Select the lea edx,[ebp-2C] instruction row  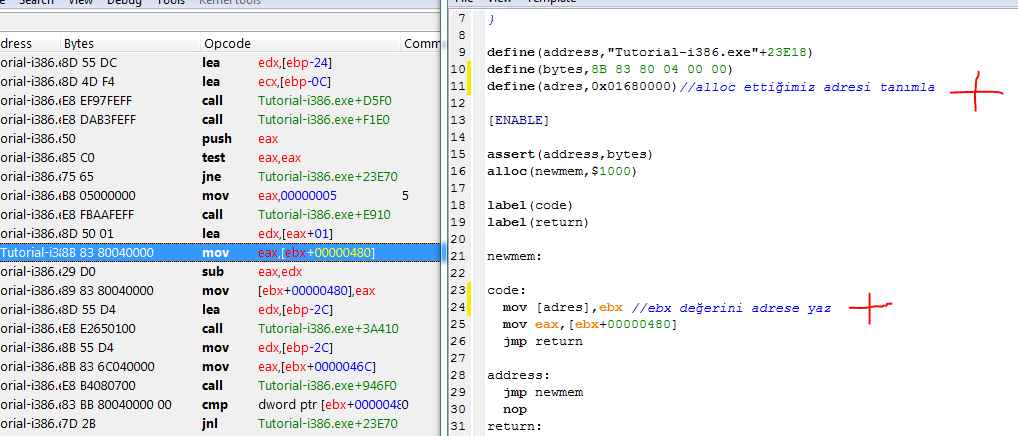point(219,309)
